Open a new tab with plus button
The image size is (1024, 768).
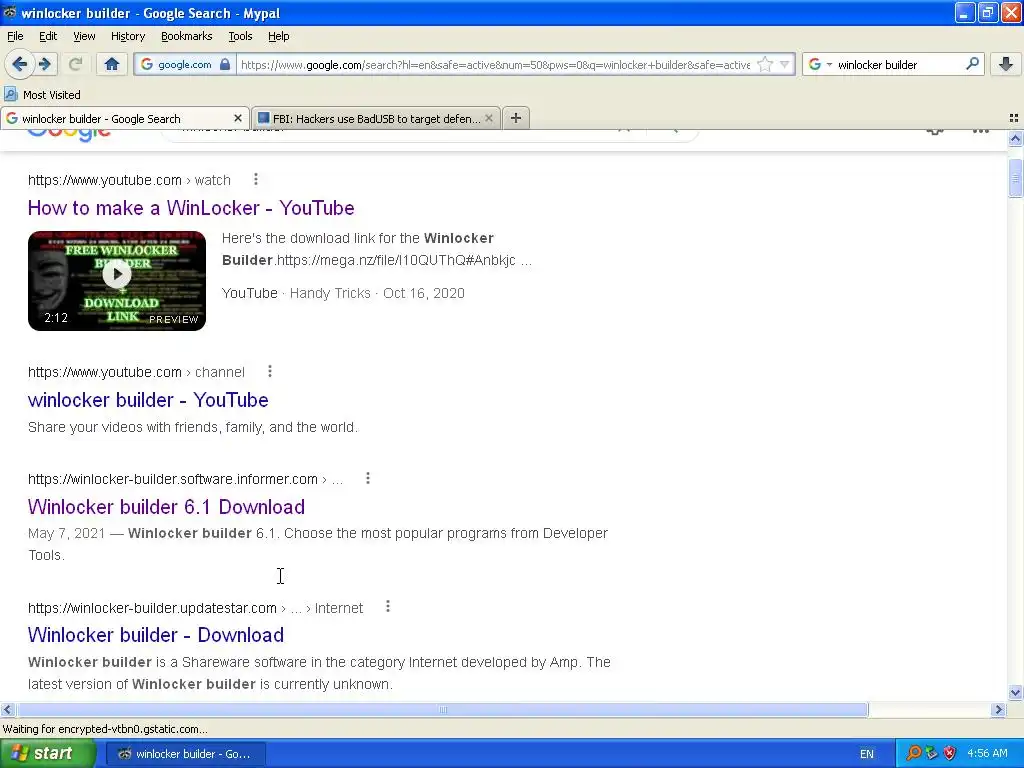click(516, 118)
